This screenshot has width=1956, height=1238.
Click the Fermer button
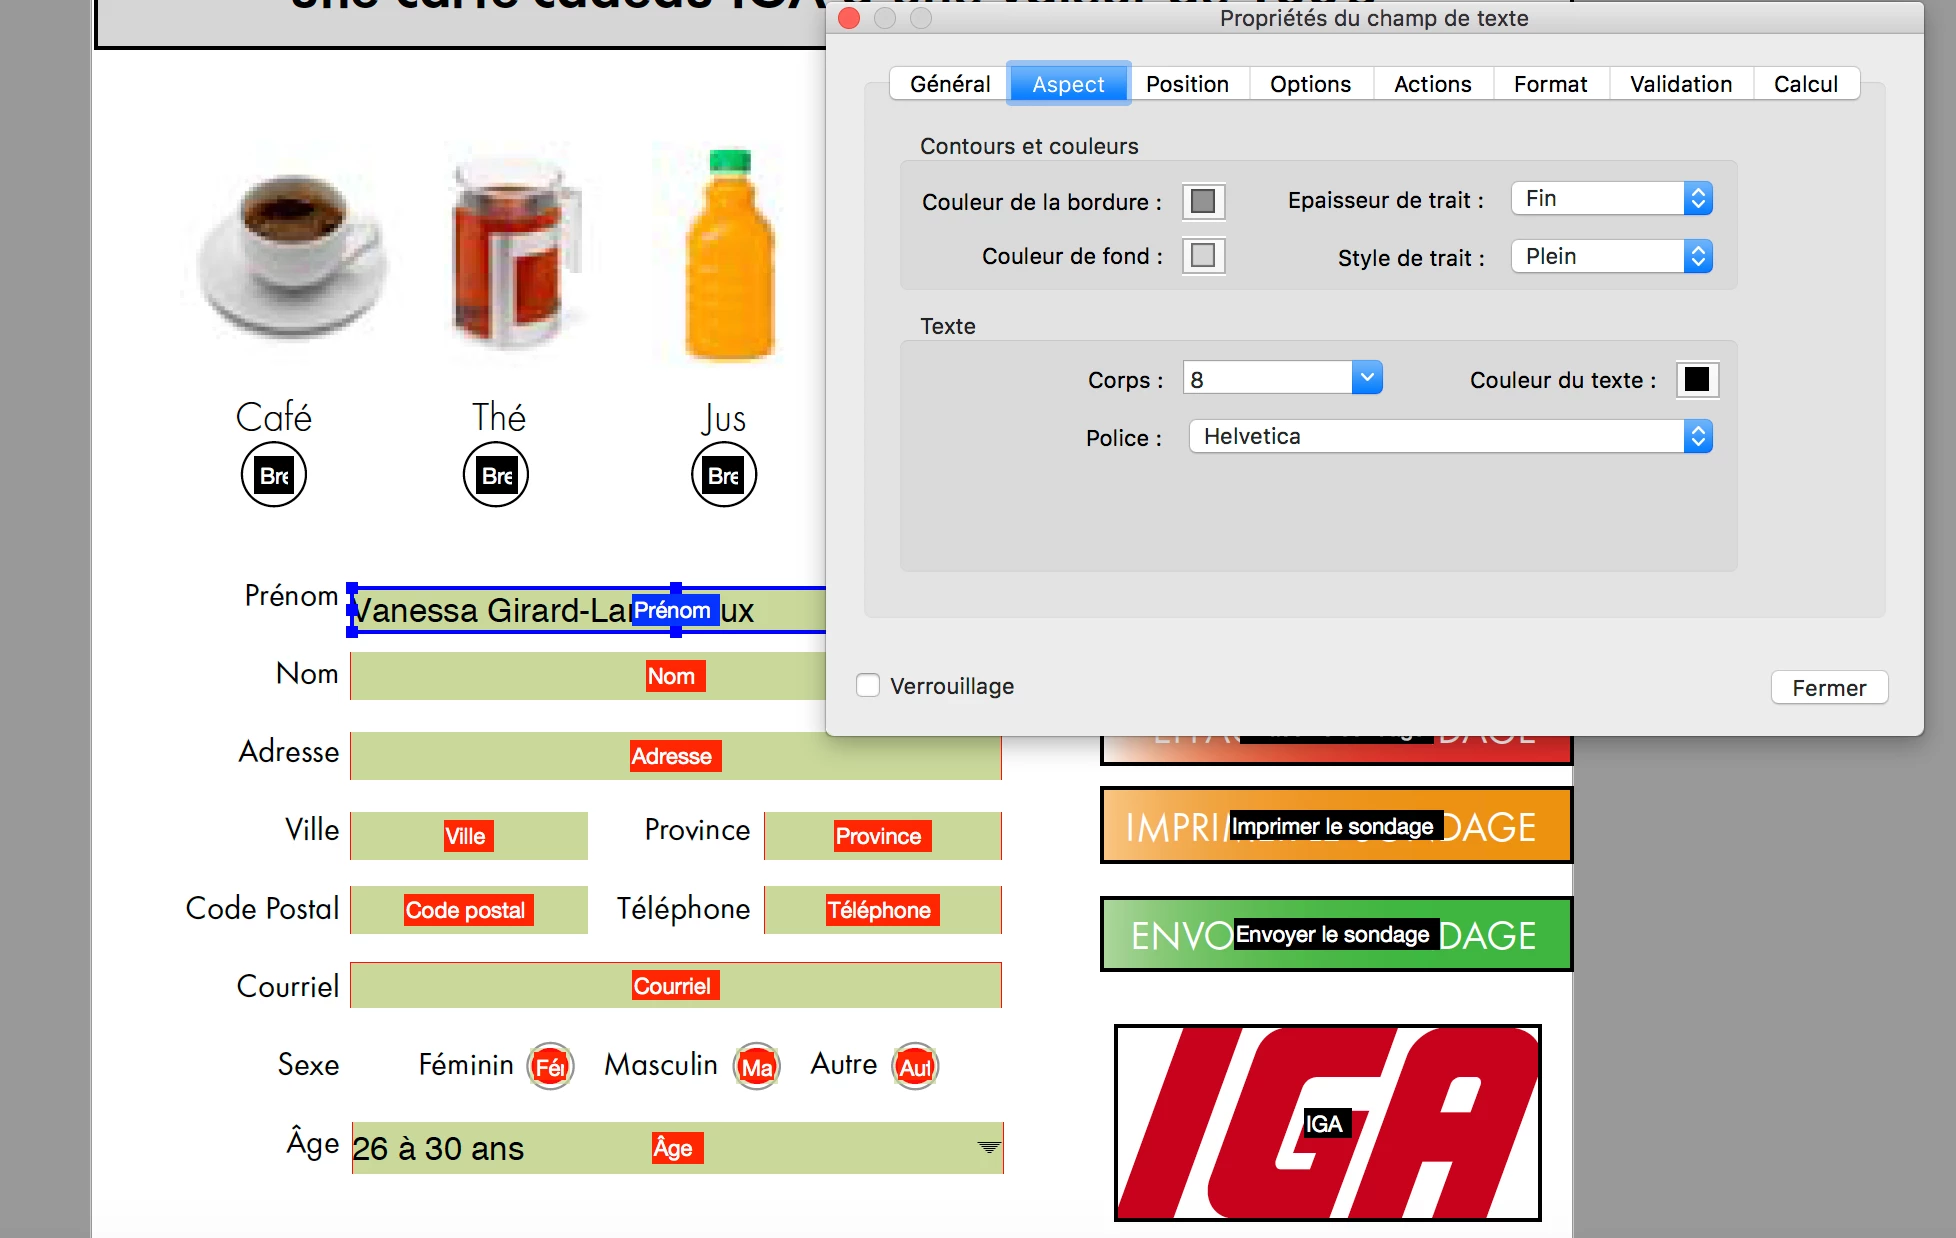point(1828,688)
